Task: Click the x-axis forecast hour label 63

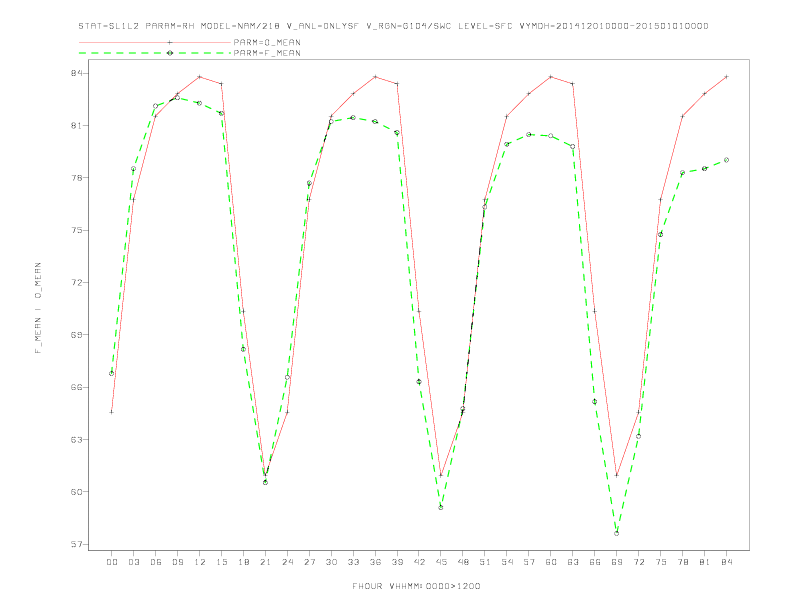Action: tap(573, 562)
